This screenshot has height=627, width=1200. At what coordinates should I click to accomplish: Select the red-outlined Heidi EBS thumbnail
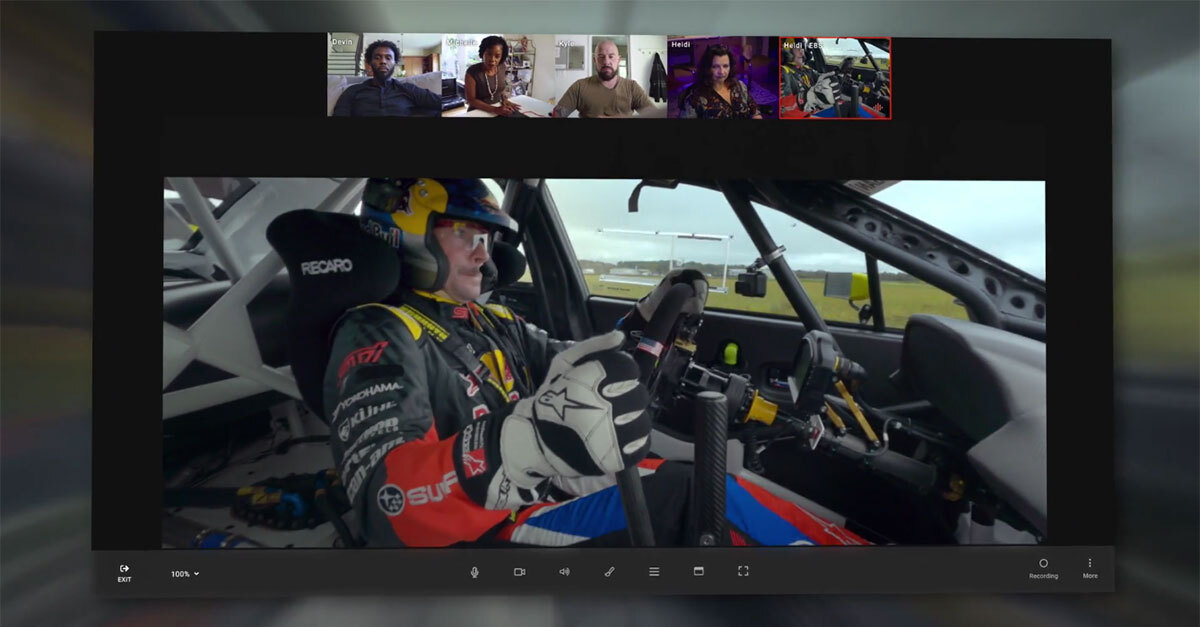coord(834,78)
